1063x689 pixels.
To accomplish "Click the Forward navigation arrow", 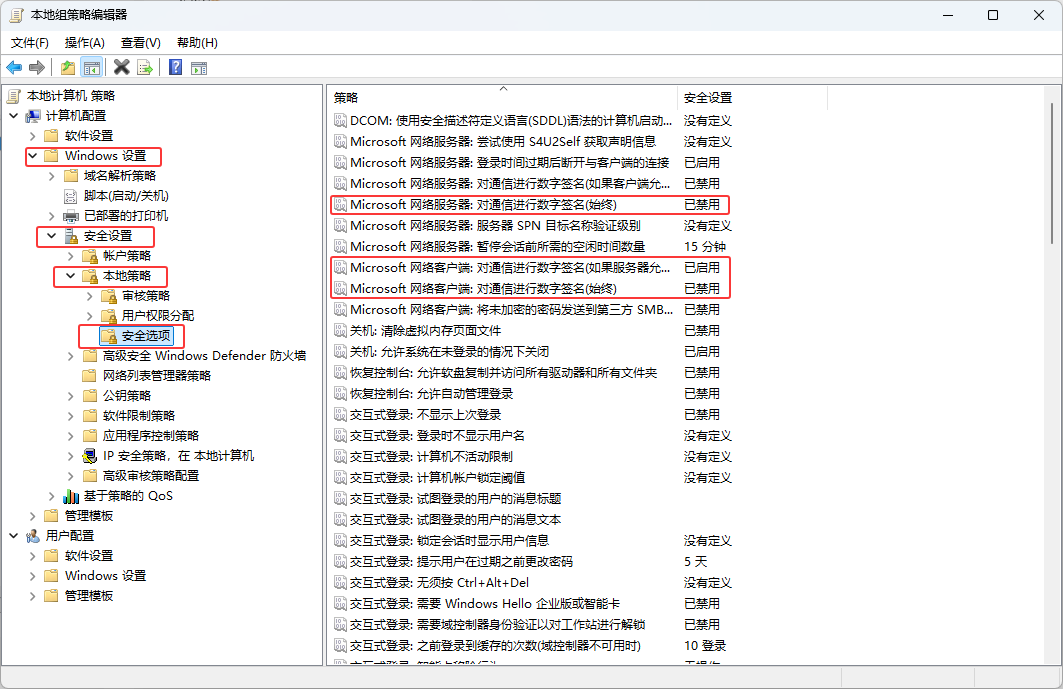I will (37, 67).
